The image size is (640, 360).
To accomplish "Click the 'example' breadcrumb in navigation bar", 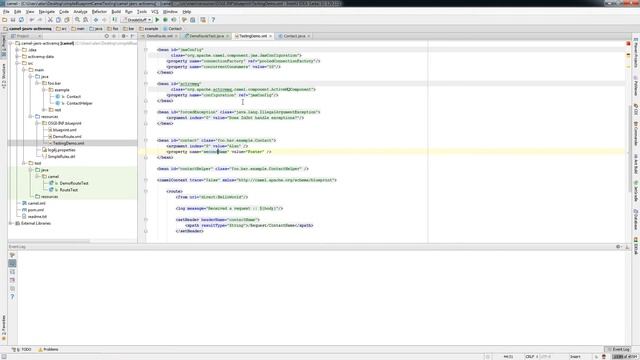I will coord(149,29).
